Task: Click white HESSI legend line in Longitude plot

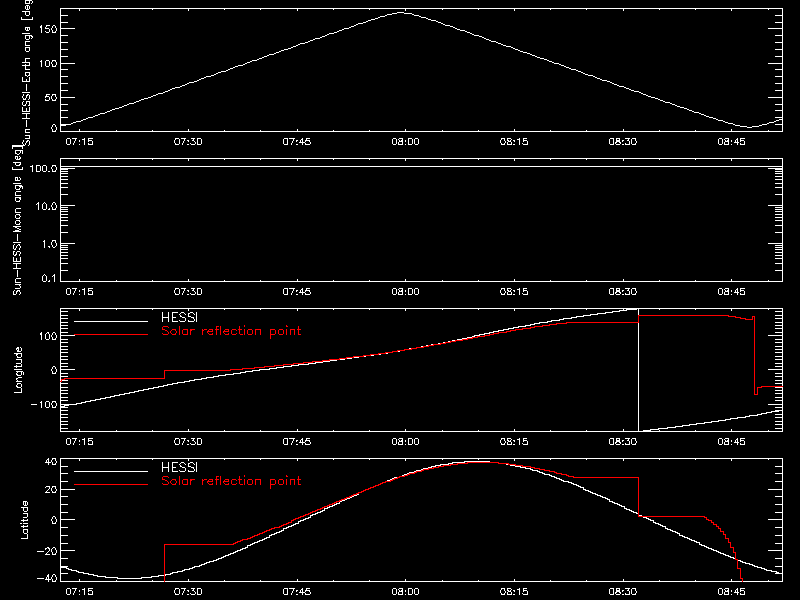Action: [111, 321]
